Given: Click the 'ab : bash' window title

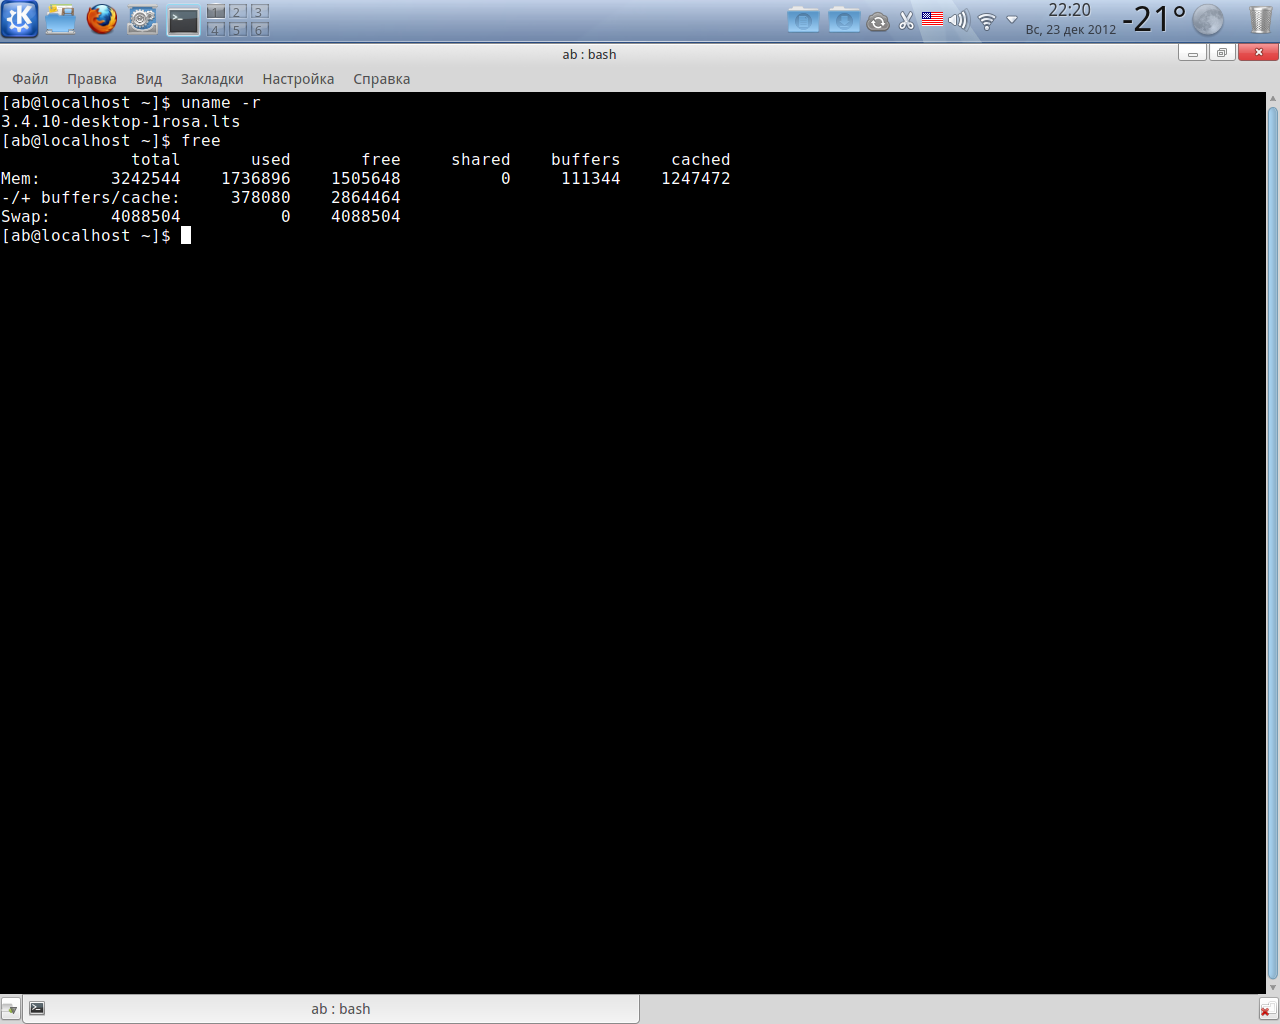Looking at the screenshot, I should [589, 54].
